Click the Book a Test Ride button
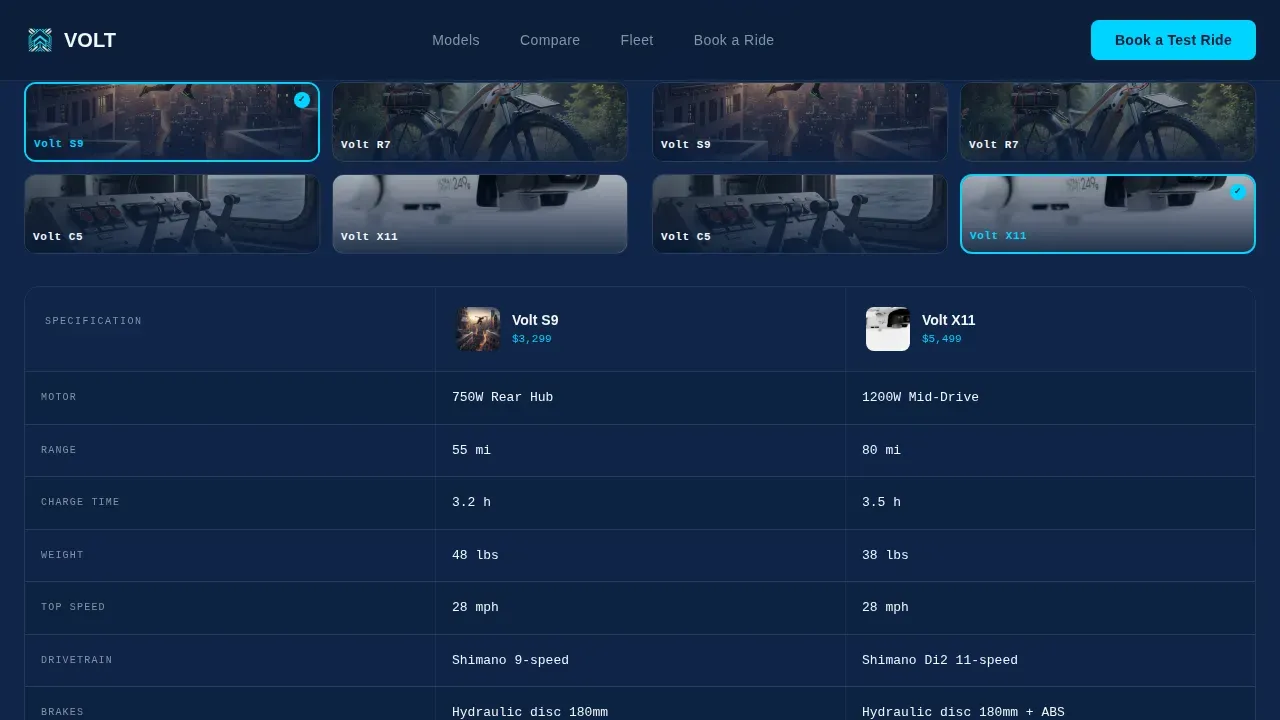Screen dimensions: 1280x720 click(x=1173, y=40)
